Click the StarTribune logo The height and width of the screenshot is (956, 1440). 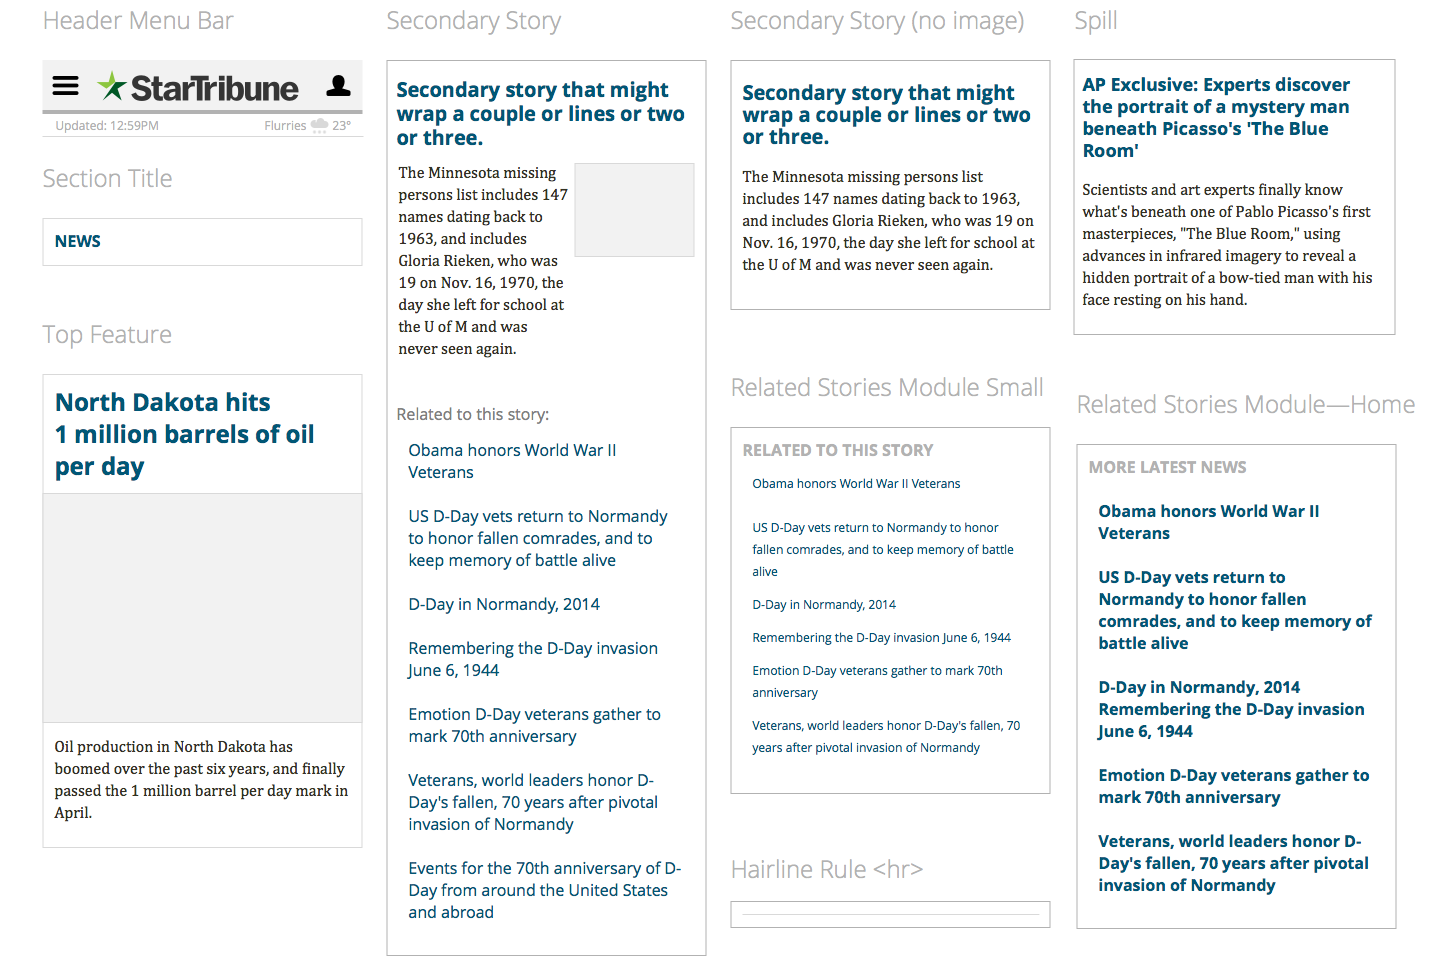(198, 88)
